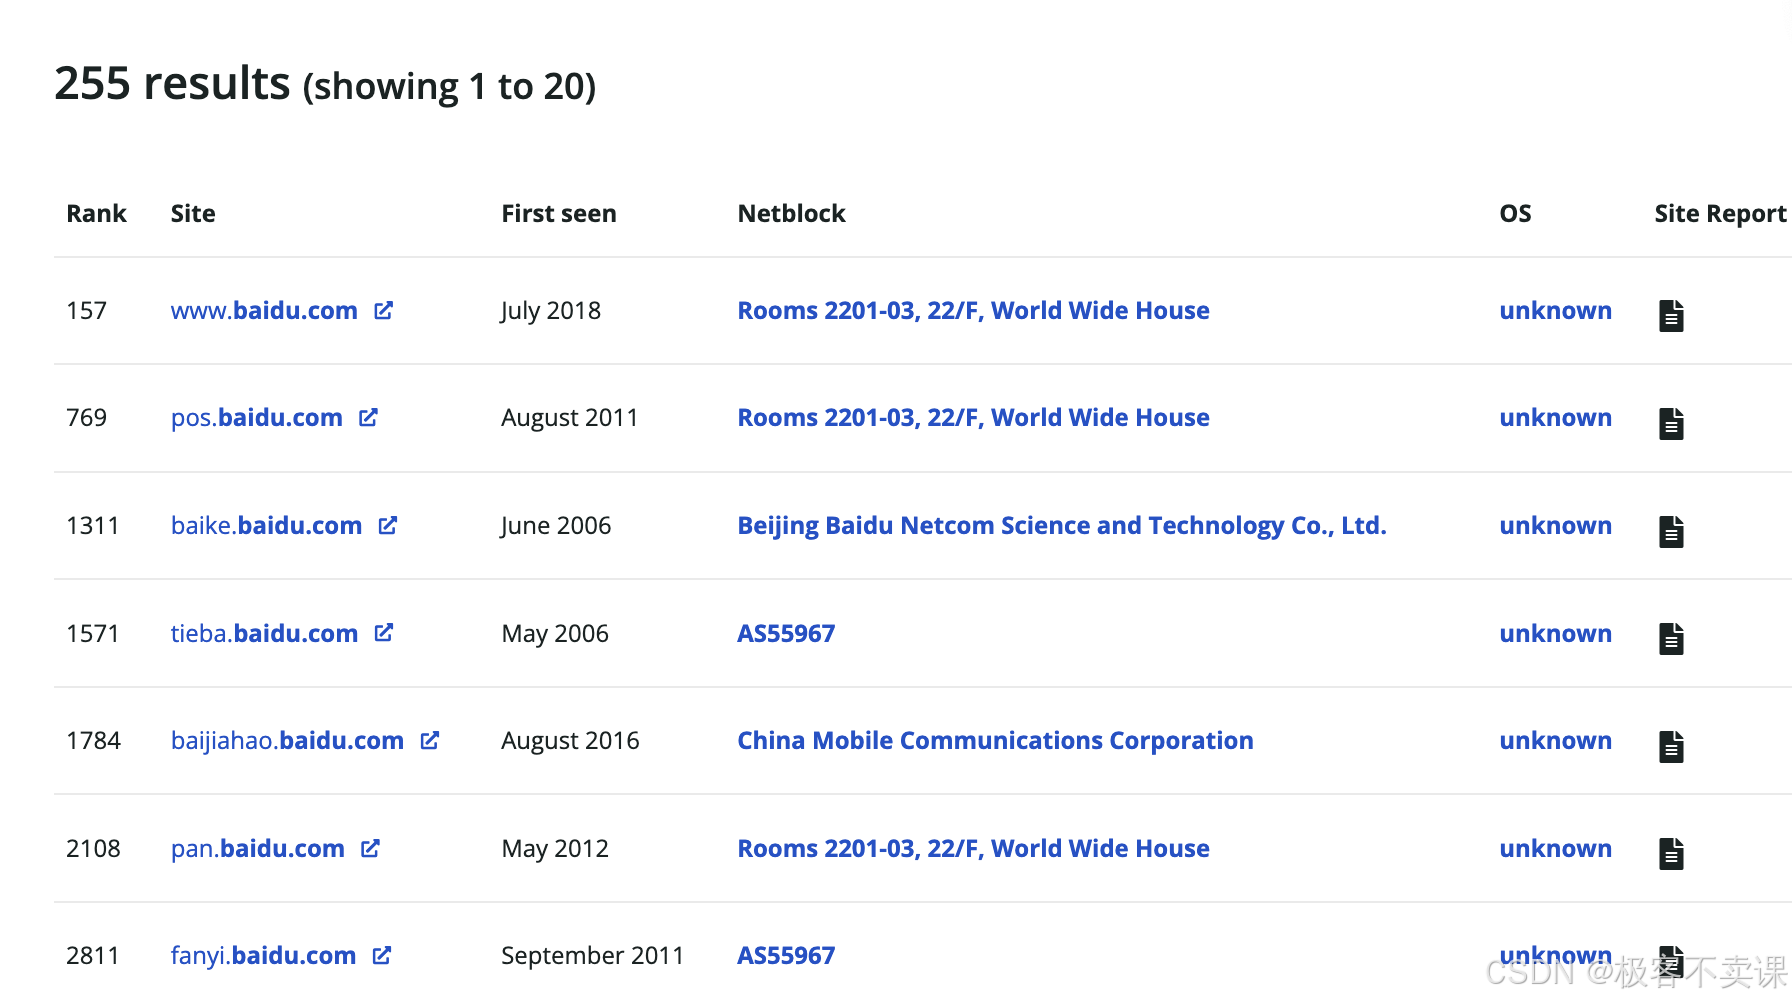Open AS55967 netblock in fanyi.baidu.com row

786,956
